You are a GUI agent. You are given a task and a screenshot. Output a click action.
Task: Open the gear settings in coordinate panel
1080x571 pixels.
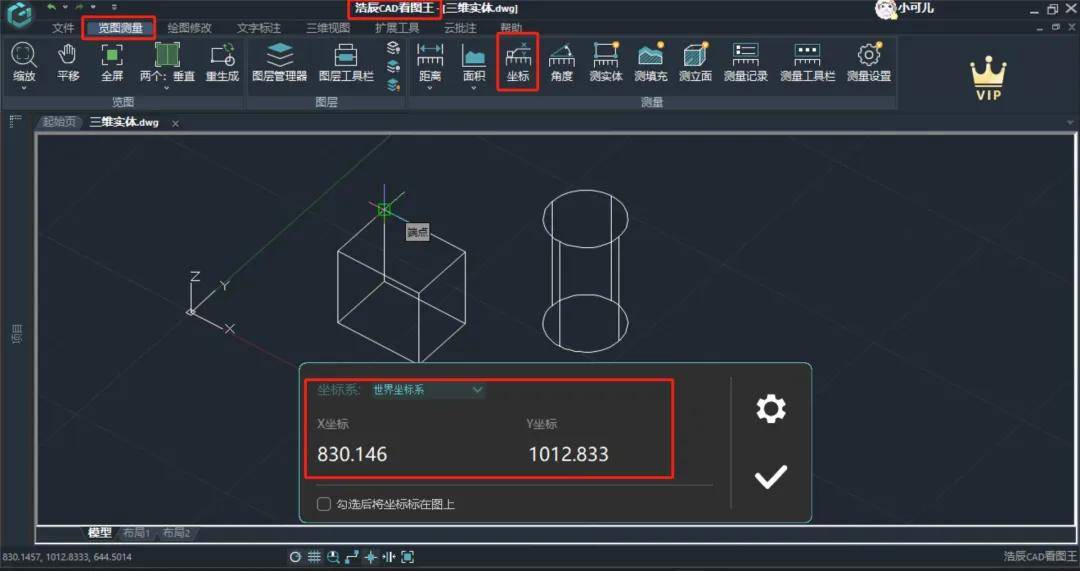[771, 408]
